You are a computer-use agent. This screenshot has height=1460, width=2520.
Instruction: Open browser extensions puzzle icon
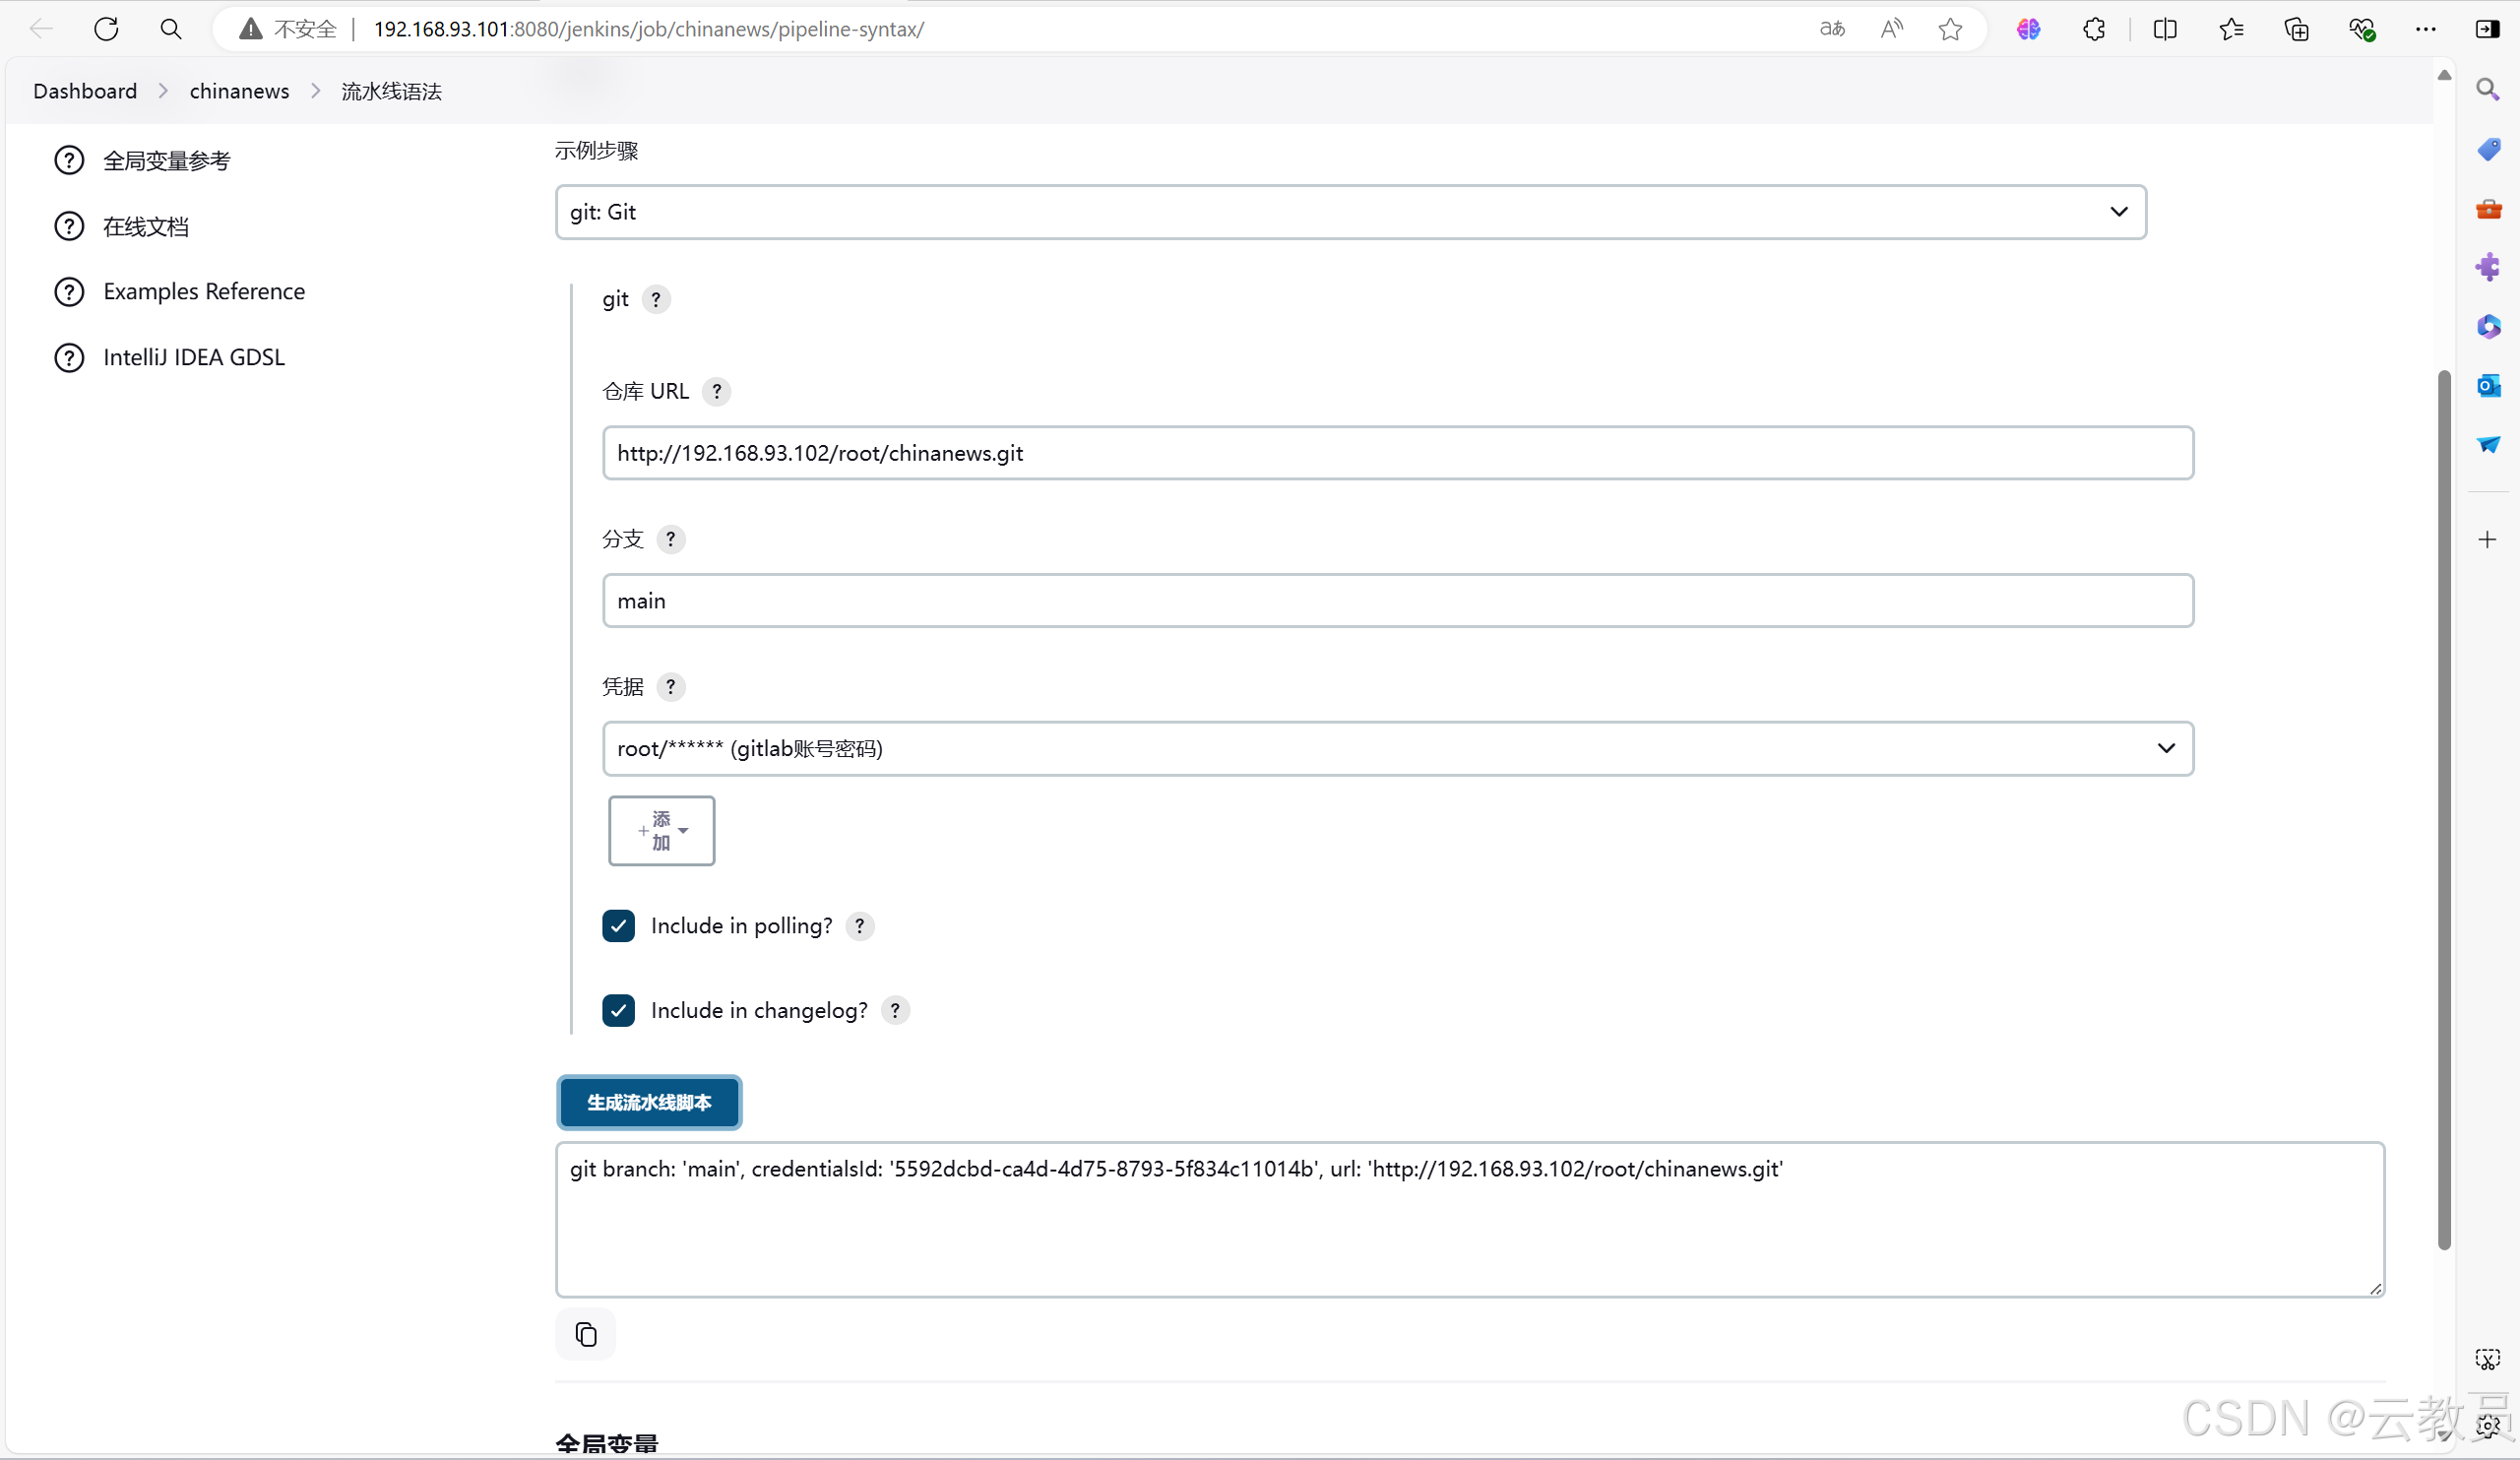click(2094, 29)
